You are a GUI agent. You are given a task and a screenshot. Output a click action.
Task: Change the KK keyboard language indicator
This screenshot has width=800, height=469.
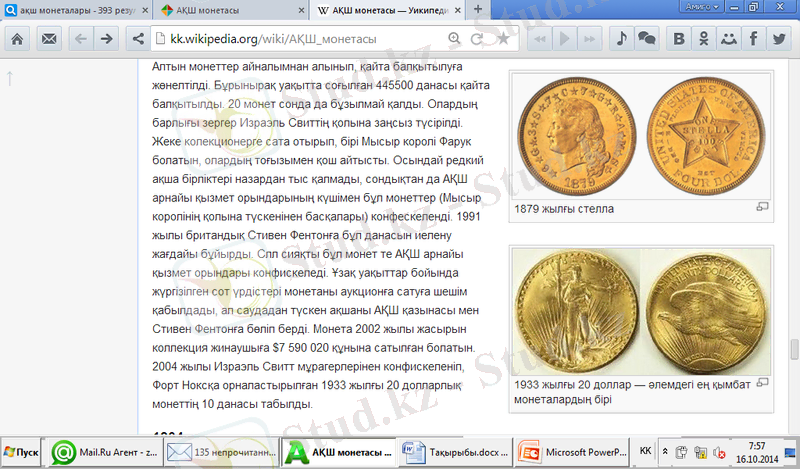coord(645,451)
